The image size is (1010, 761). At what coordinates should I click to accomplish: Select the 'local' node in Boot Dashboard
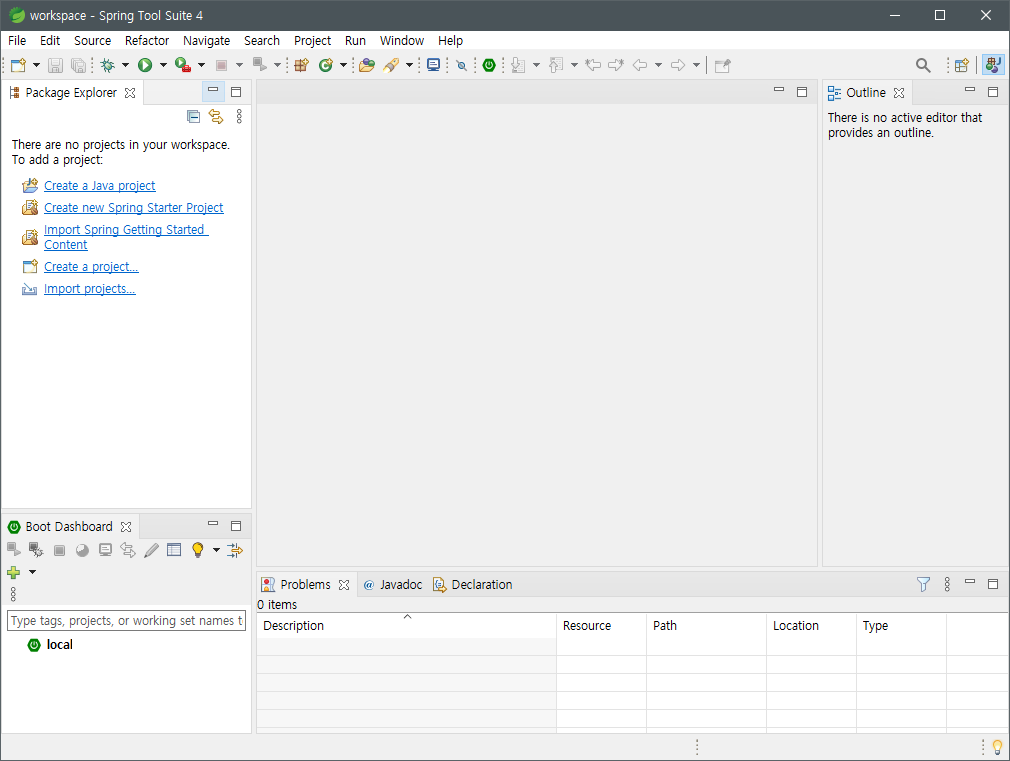coord(59,644)
